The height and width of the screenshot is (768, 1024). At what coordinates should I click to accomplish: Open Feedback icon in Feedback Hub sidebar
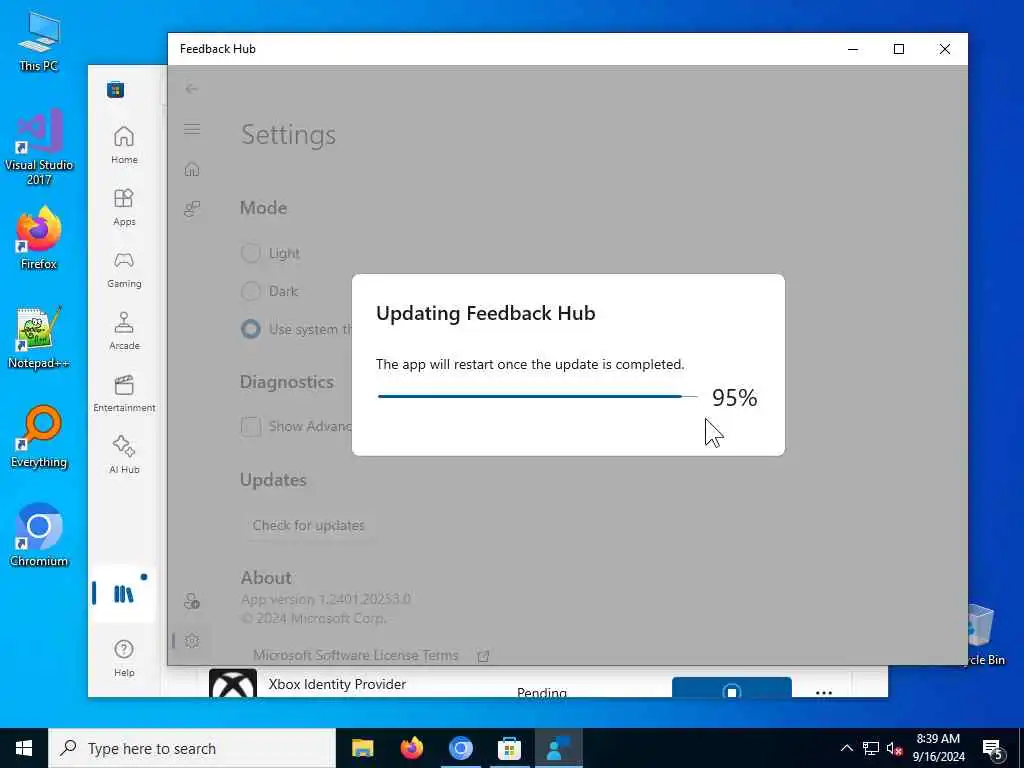click(x=192, y=209)
